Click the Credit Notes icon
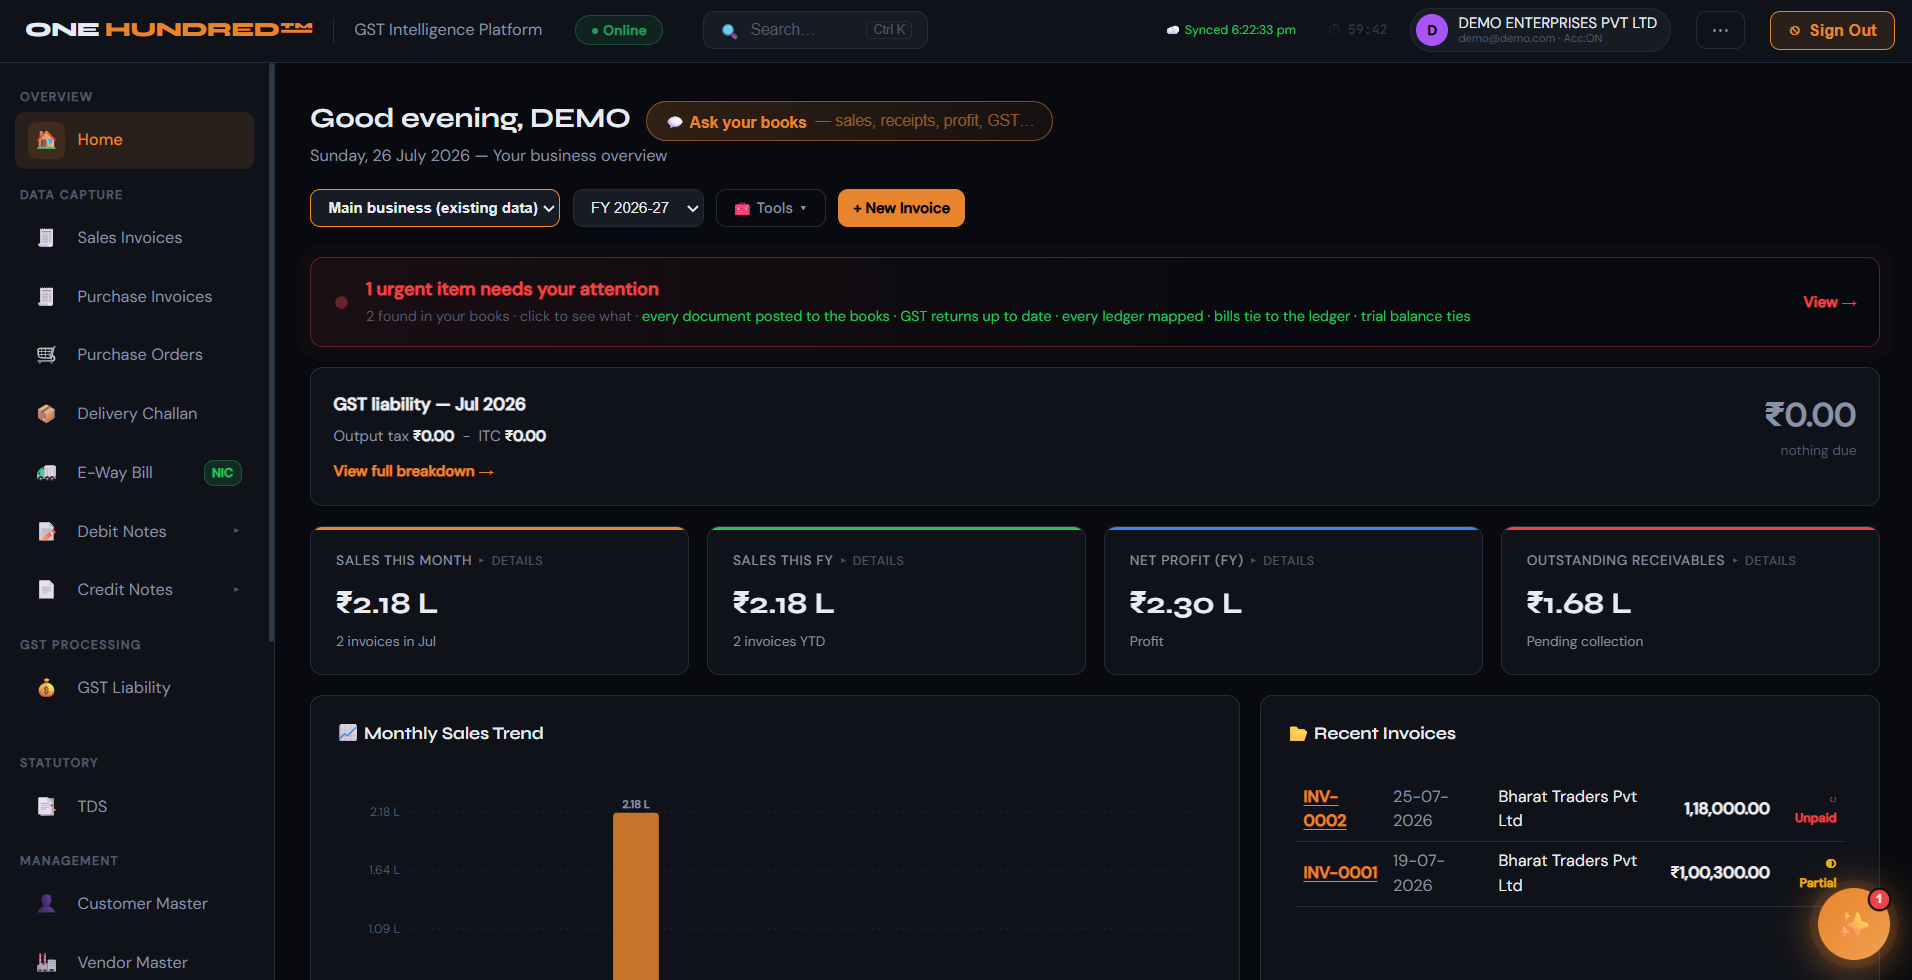This screenshot has height=980, width=1912. pyautogui.click(x=46, y=590)
